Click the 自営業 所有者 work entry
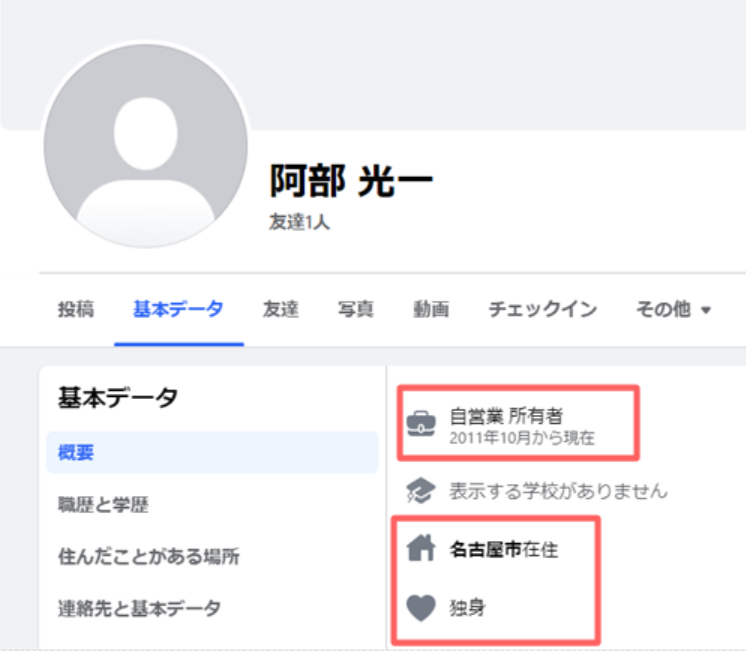Image resolution: width=746 pixels, height=651 pixels. (x=506, y=416)
